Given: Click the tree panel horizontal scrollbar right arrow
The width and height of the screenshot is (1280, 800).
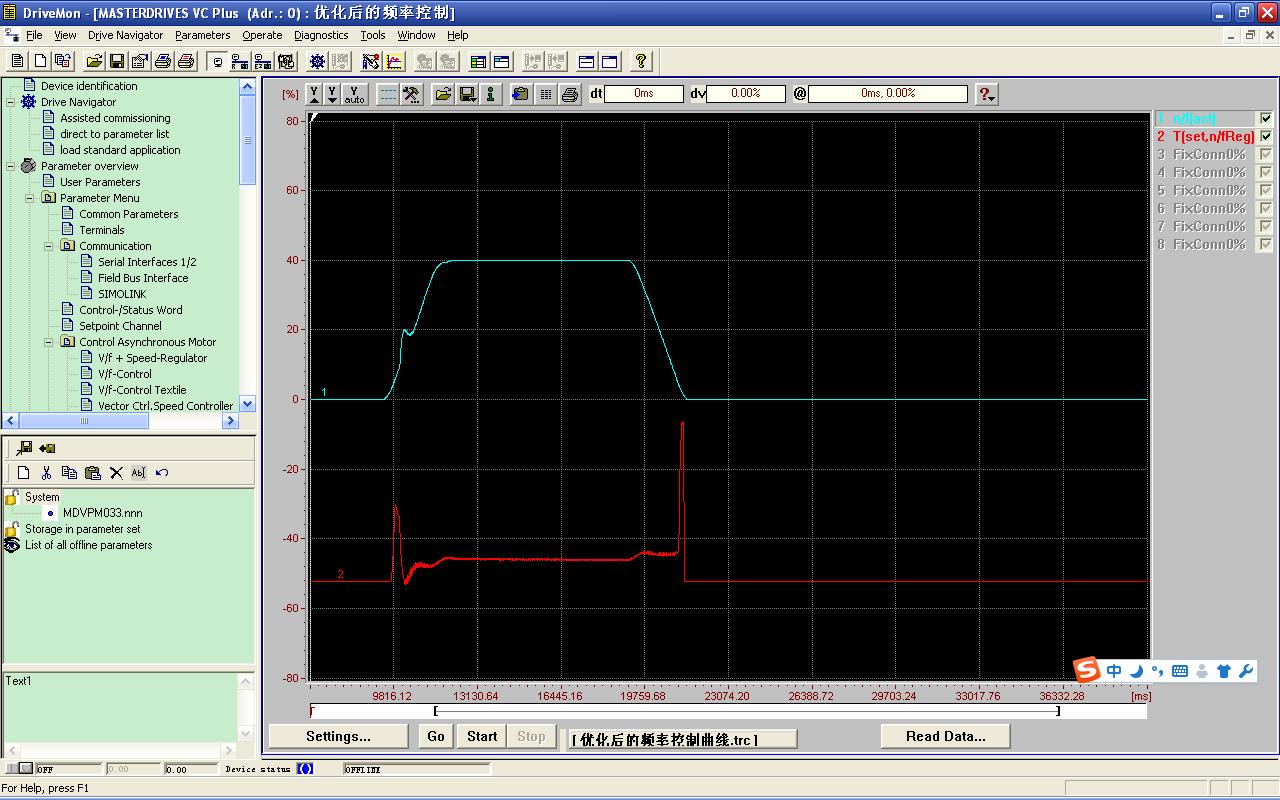Looking at the screenshot, I should pyautogui.click(x=231, y=421).
